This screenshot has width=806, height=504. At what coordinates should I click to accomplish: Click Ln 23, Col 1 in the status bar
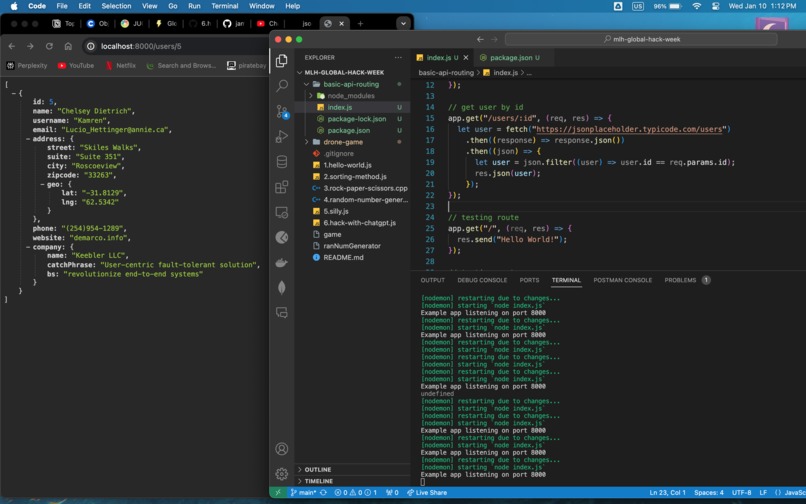point(667,493)
